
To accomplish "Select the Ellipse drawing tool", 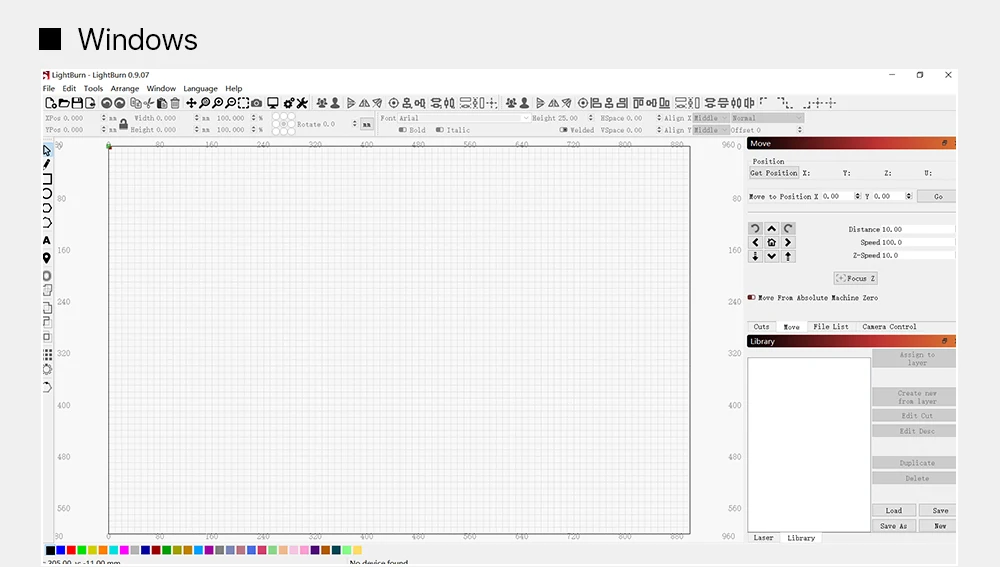I will click(47, 193).
